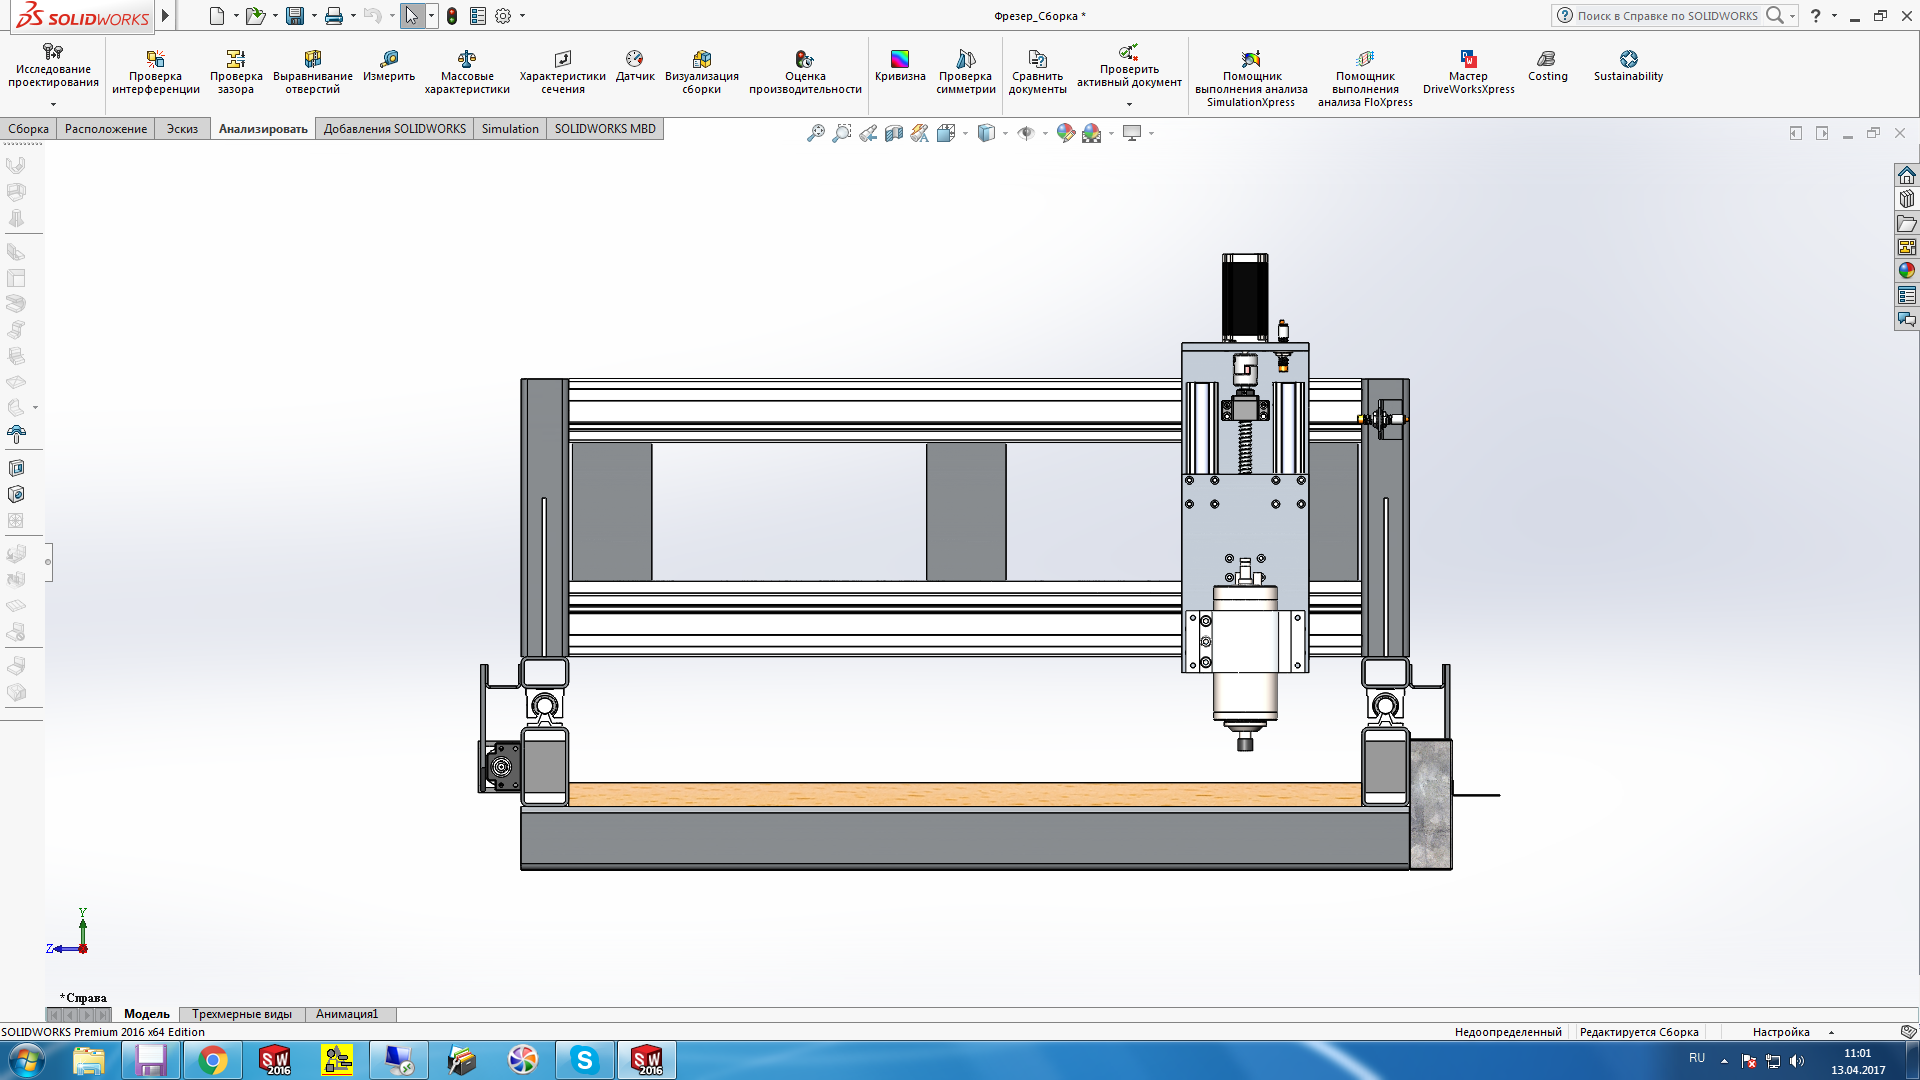Click Google Chrome in the taskbar
The height and width of the screenshot is (1080, 1920).
pos(212,1060)
